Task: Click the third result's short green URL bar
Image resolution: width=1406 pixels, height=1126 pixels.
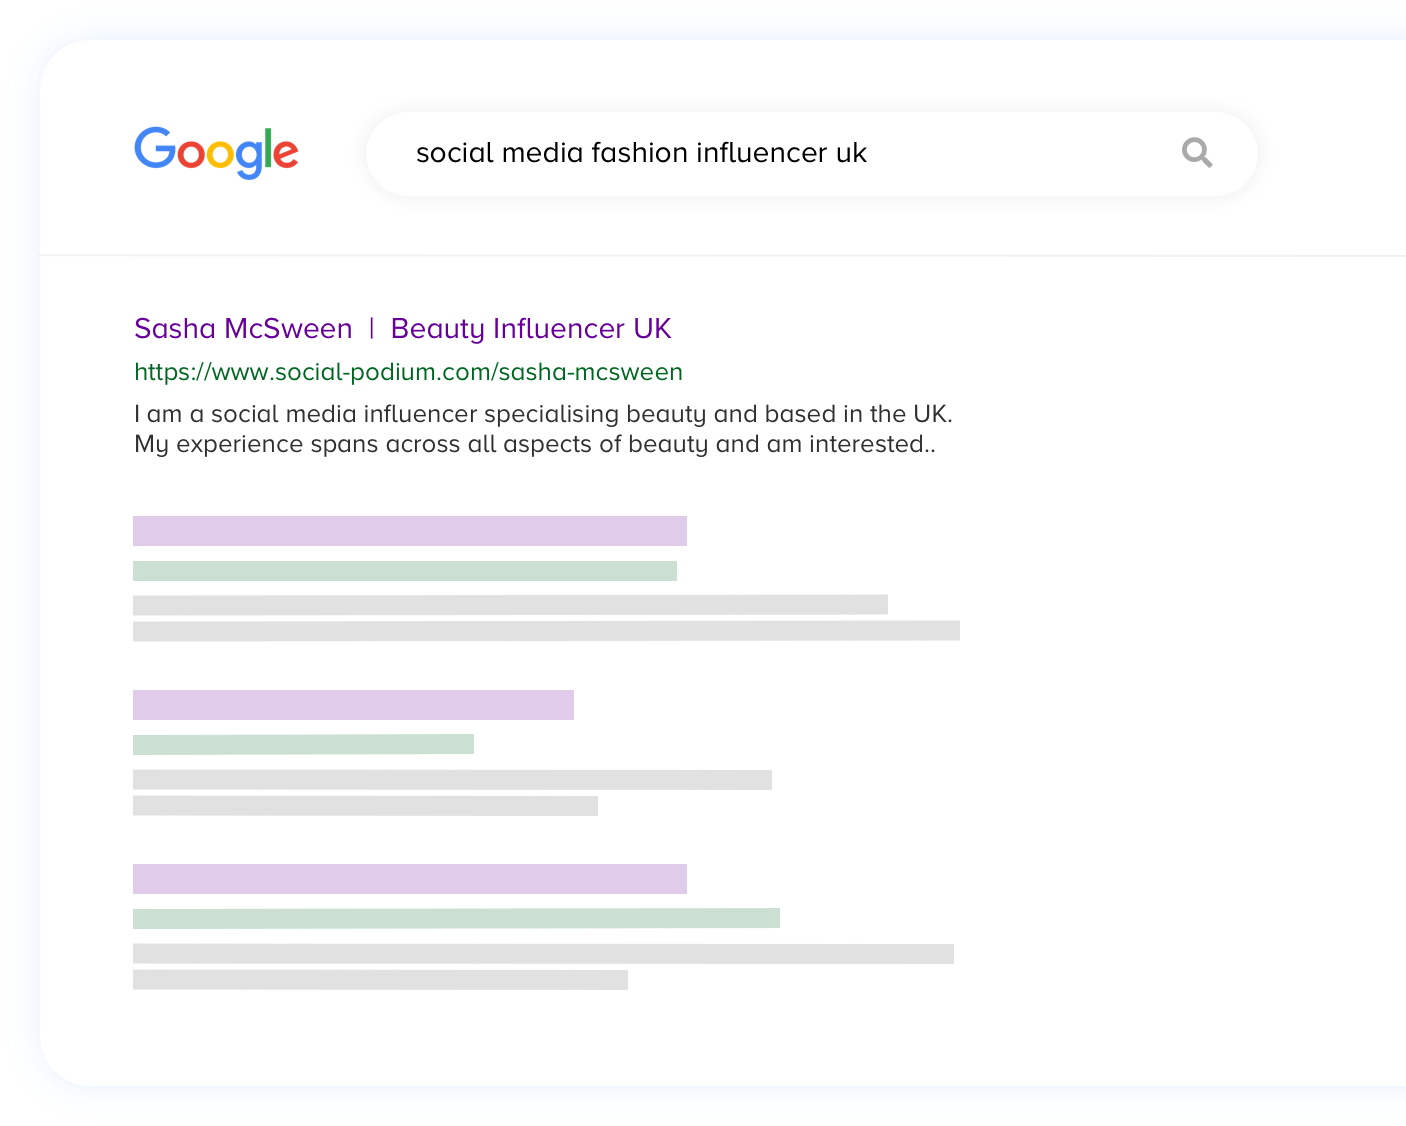Action: [x=303, y=744]
